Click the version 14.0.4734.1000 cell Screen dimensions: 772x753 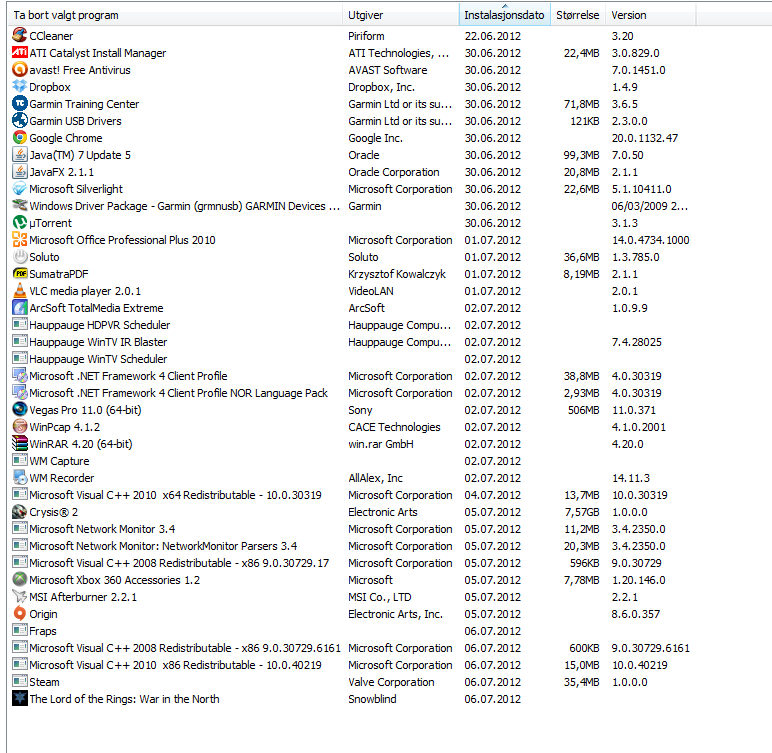point(650,240)
